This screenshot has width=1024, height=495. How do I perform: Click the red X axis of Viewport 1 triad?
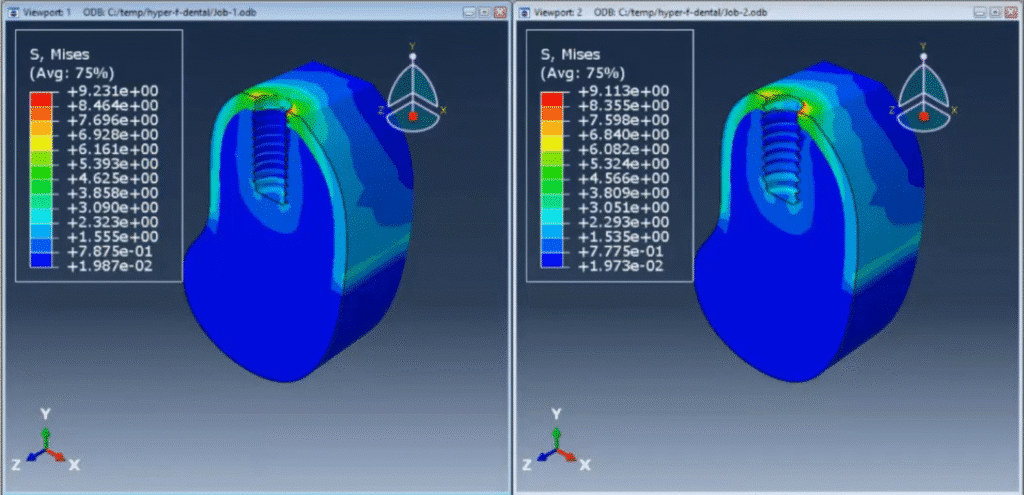[57, 455]
